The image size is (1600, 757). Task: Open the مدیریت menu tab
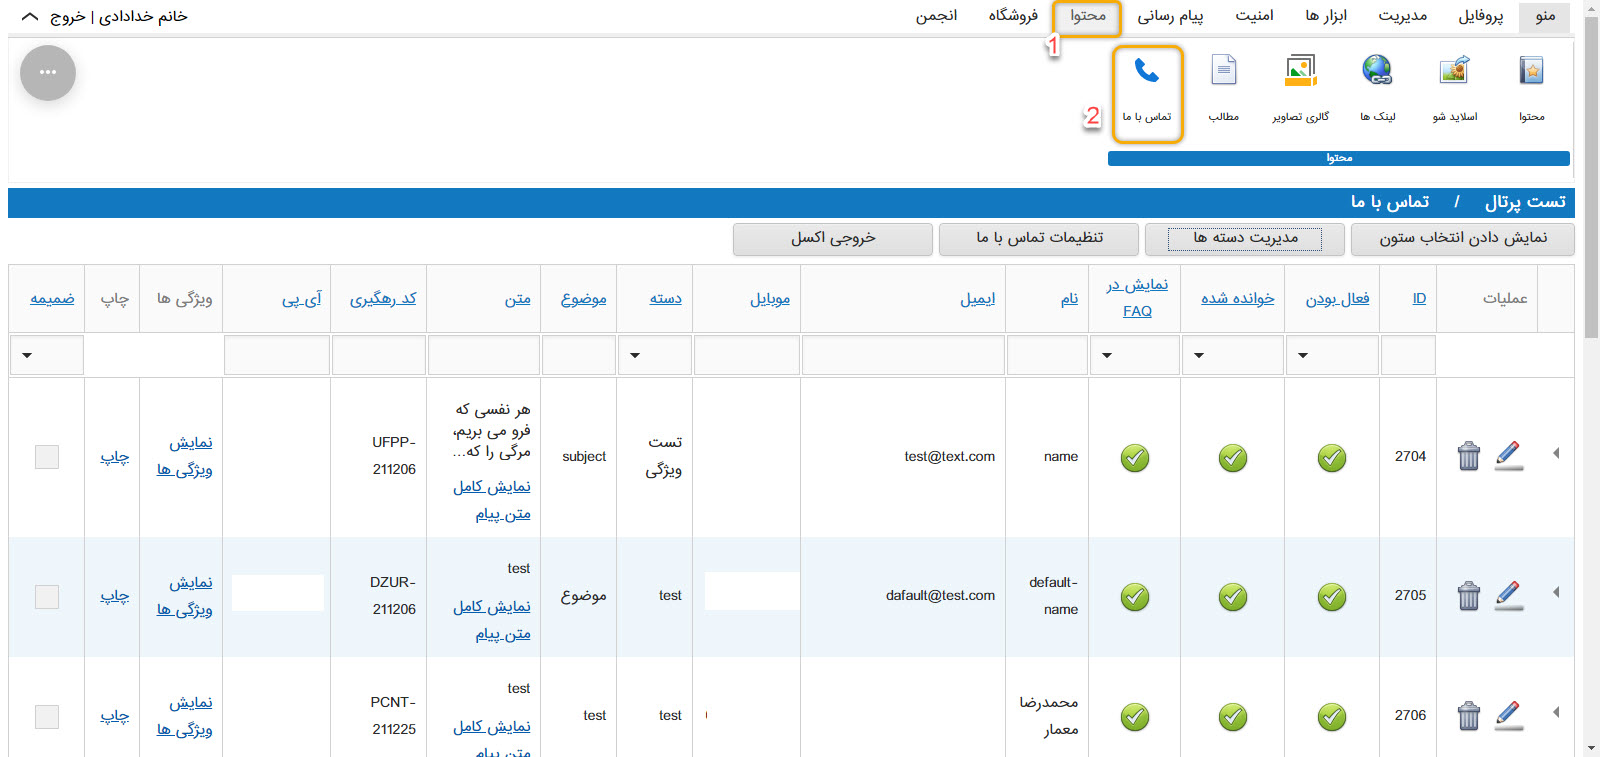(1402, 16)
